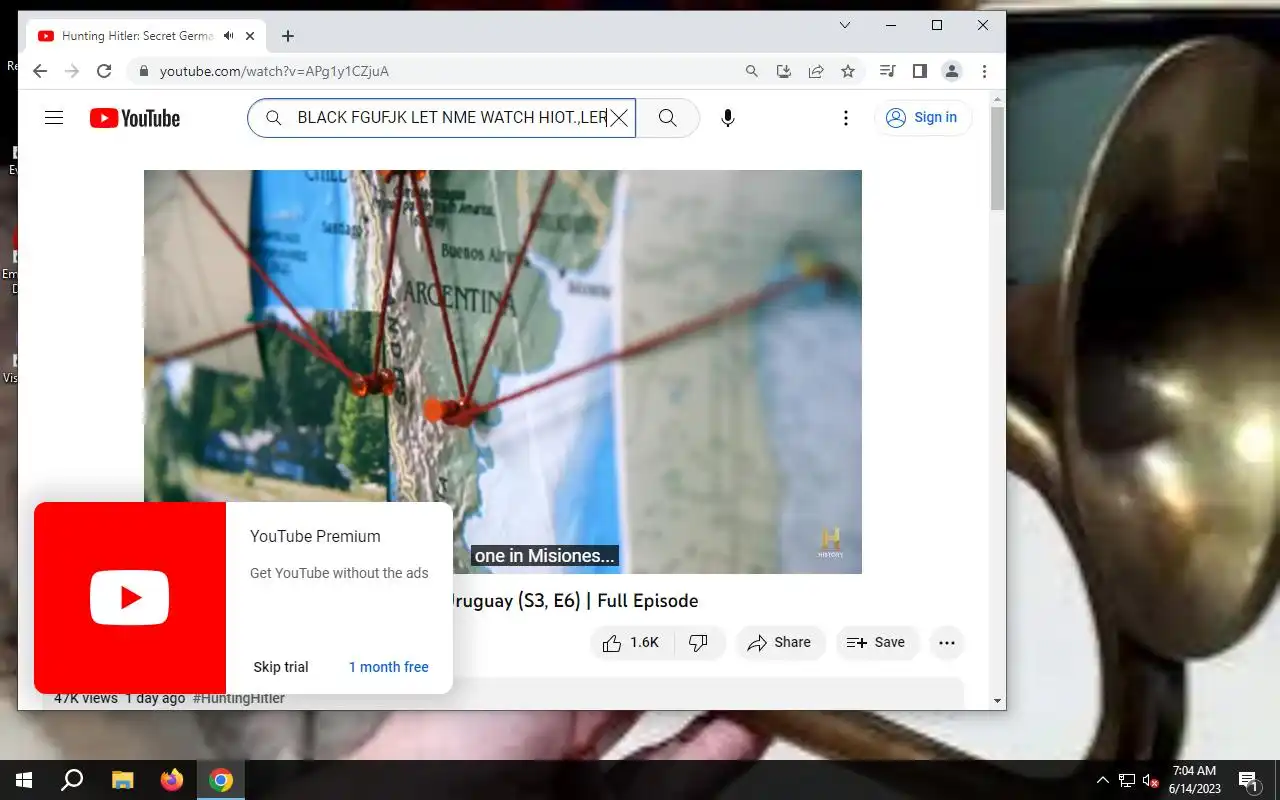Open Chrome profile avatar menu
This screenshot has width=1280, height=800.
pyautogui.click(x=952, y=71)
